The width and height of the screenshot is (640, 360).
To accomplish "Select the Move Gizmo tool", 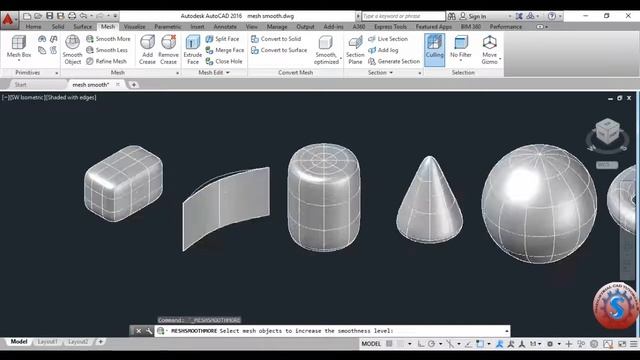I will click(489, 49).
